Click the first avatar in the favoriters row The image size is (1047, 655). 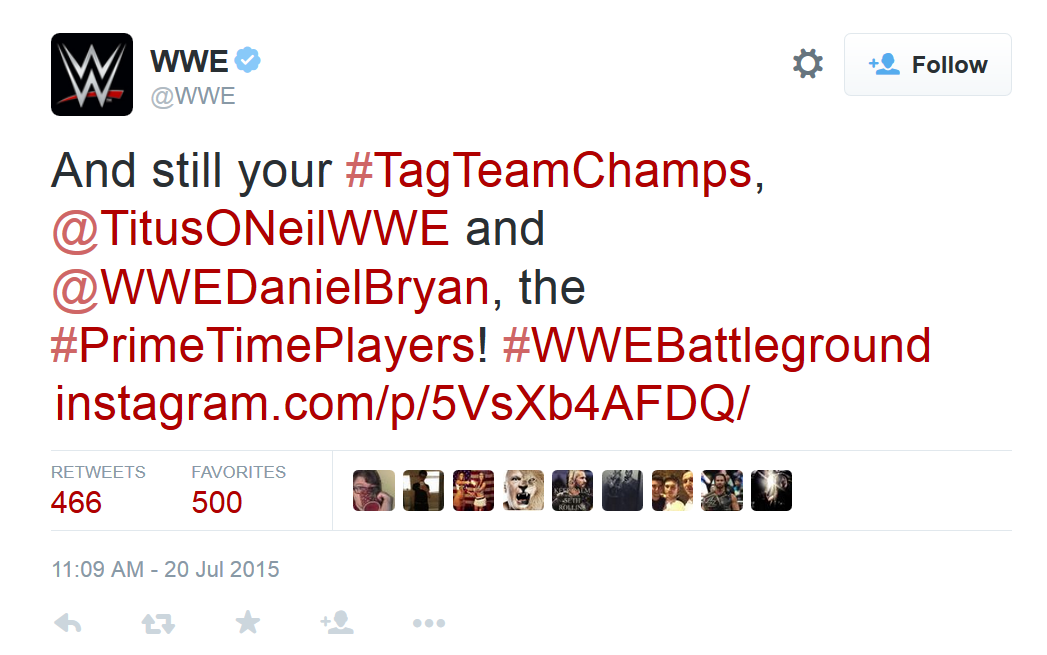click(373, 491)
